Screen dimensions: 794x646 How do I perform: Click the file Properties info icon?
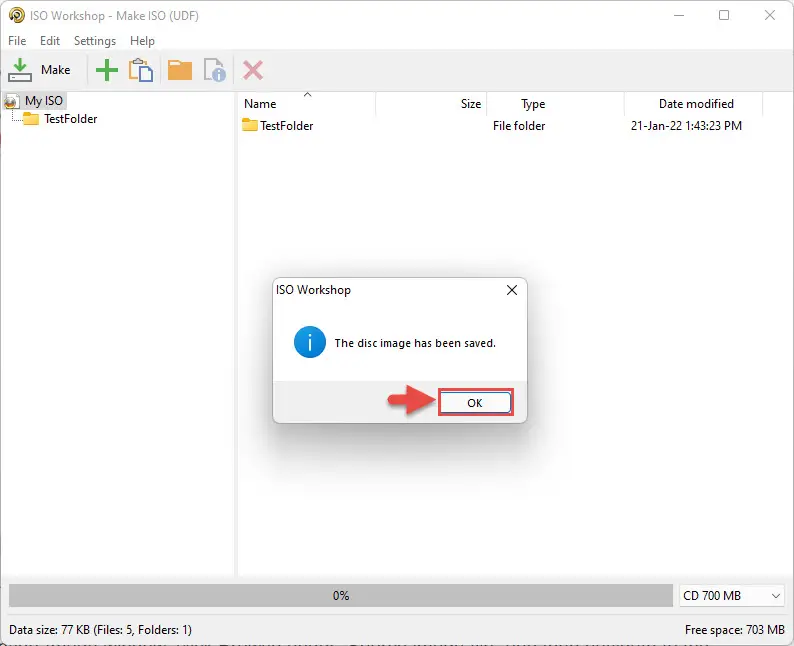[215, 70]
